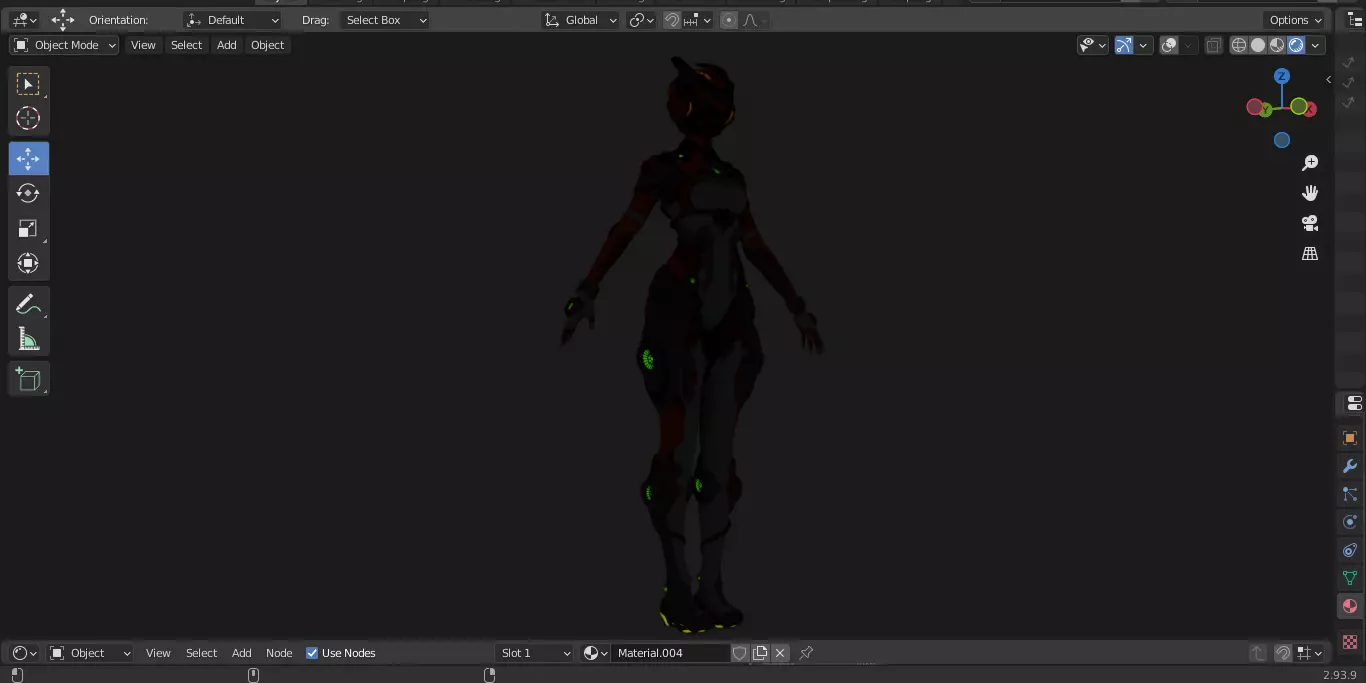The width and height of the screenshot is (1366, 683).
Task: Select the Scale tool
Action: tap(28, 228)
